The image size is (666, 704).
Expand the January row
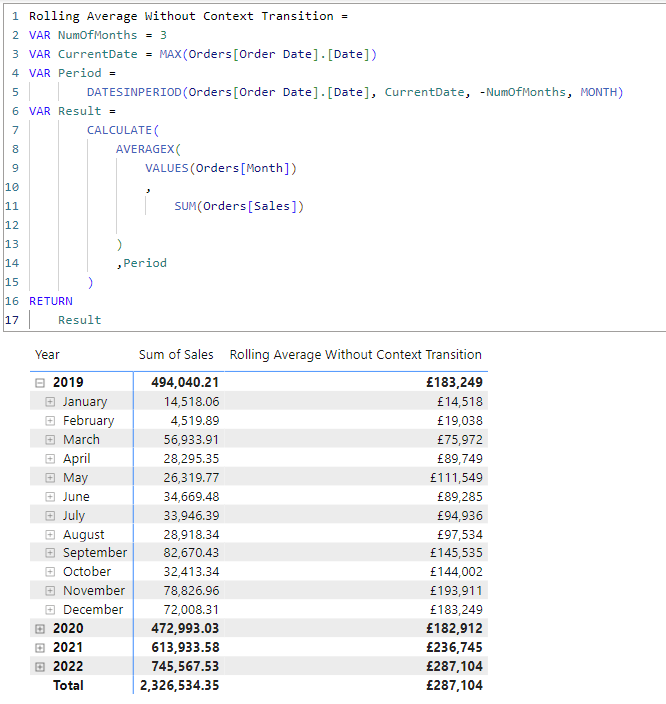(50, 402)
